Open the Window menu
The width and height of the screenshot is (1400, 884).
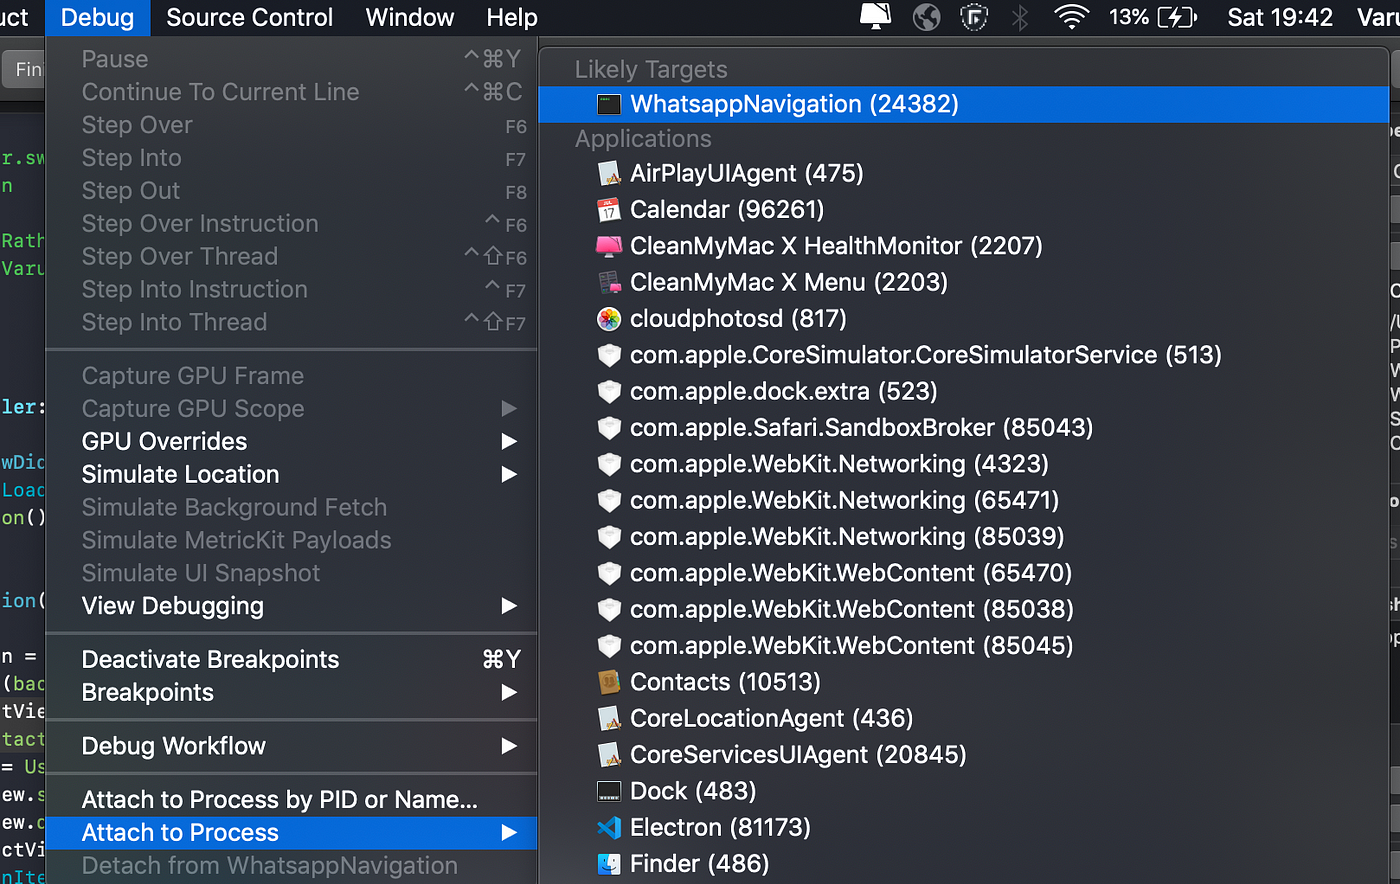(410, 18)
